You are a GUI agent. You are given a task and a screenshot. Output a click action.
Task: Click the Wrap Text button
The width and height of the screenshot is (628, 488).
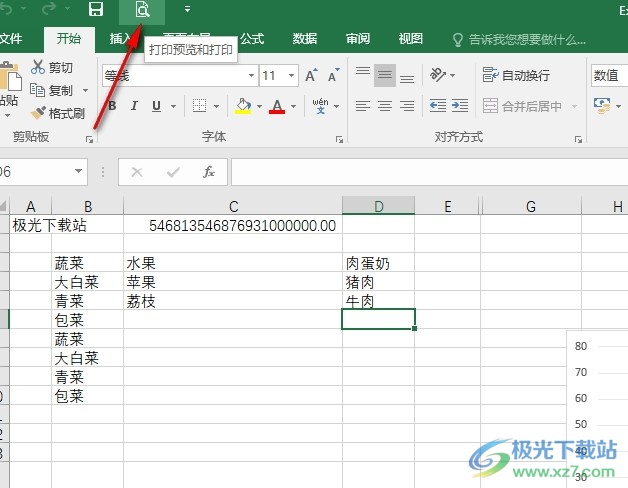click(516, 75)
